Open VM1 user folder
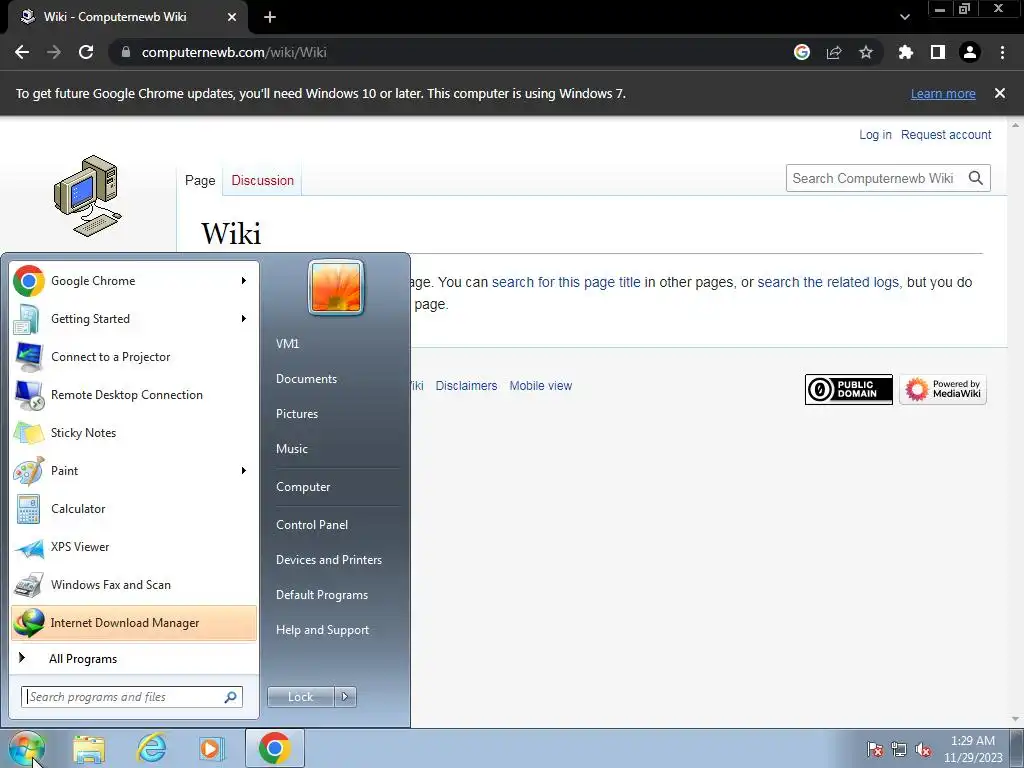This screenshot has width=1024, height=768. 287,344
